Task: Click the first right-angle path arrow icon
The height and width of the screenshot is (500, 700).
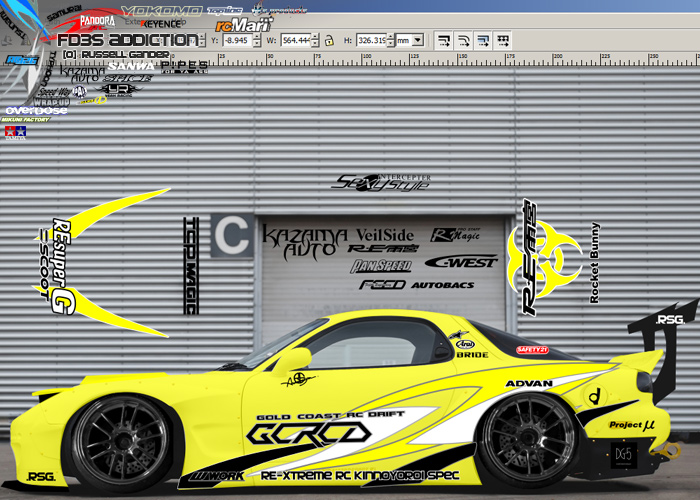Action: [443, 41]
